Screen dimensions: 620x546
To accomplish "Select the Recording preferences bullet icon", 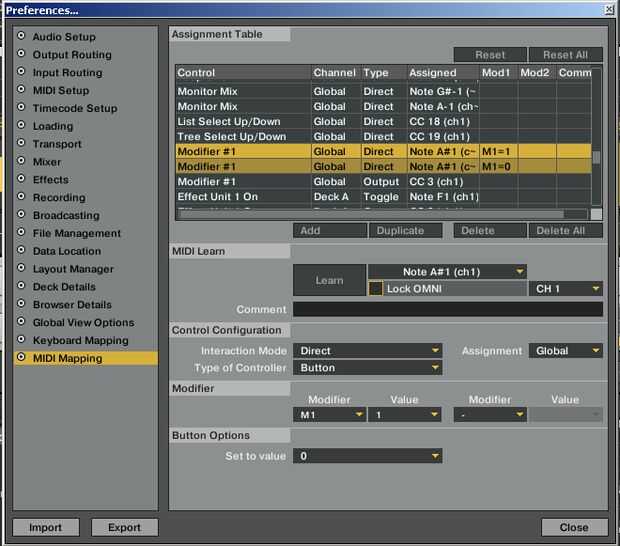I will tap(21, 196).
